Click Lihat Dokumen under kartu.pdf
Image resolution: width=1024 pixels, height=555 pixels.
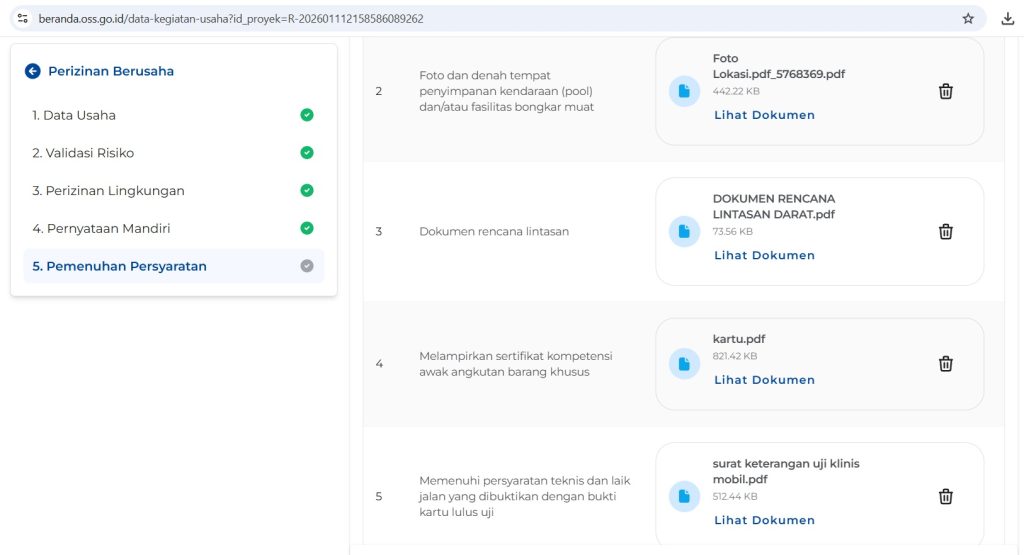[x=764, y=380]
